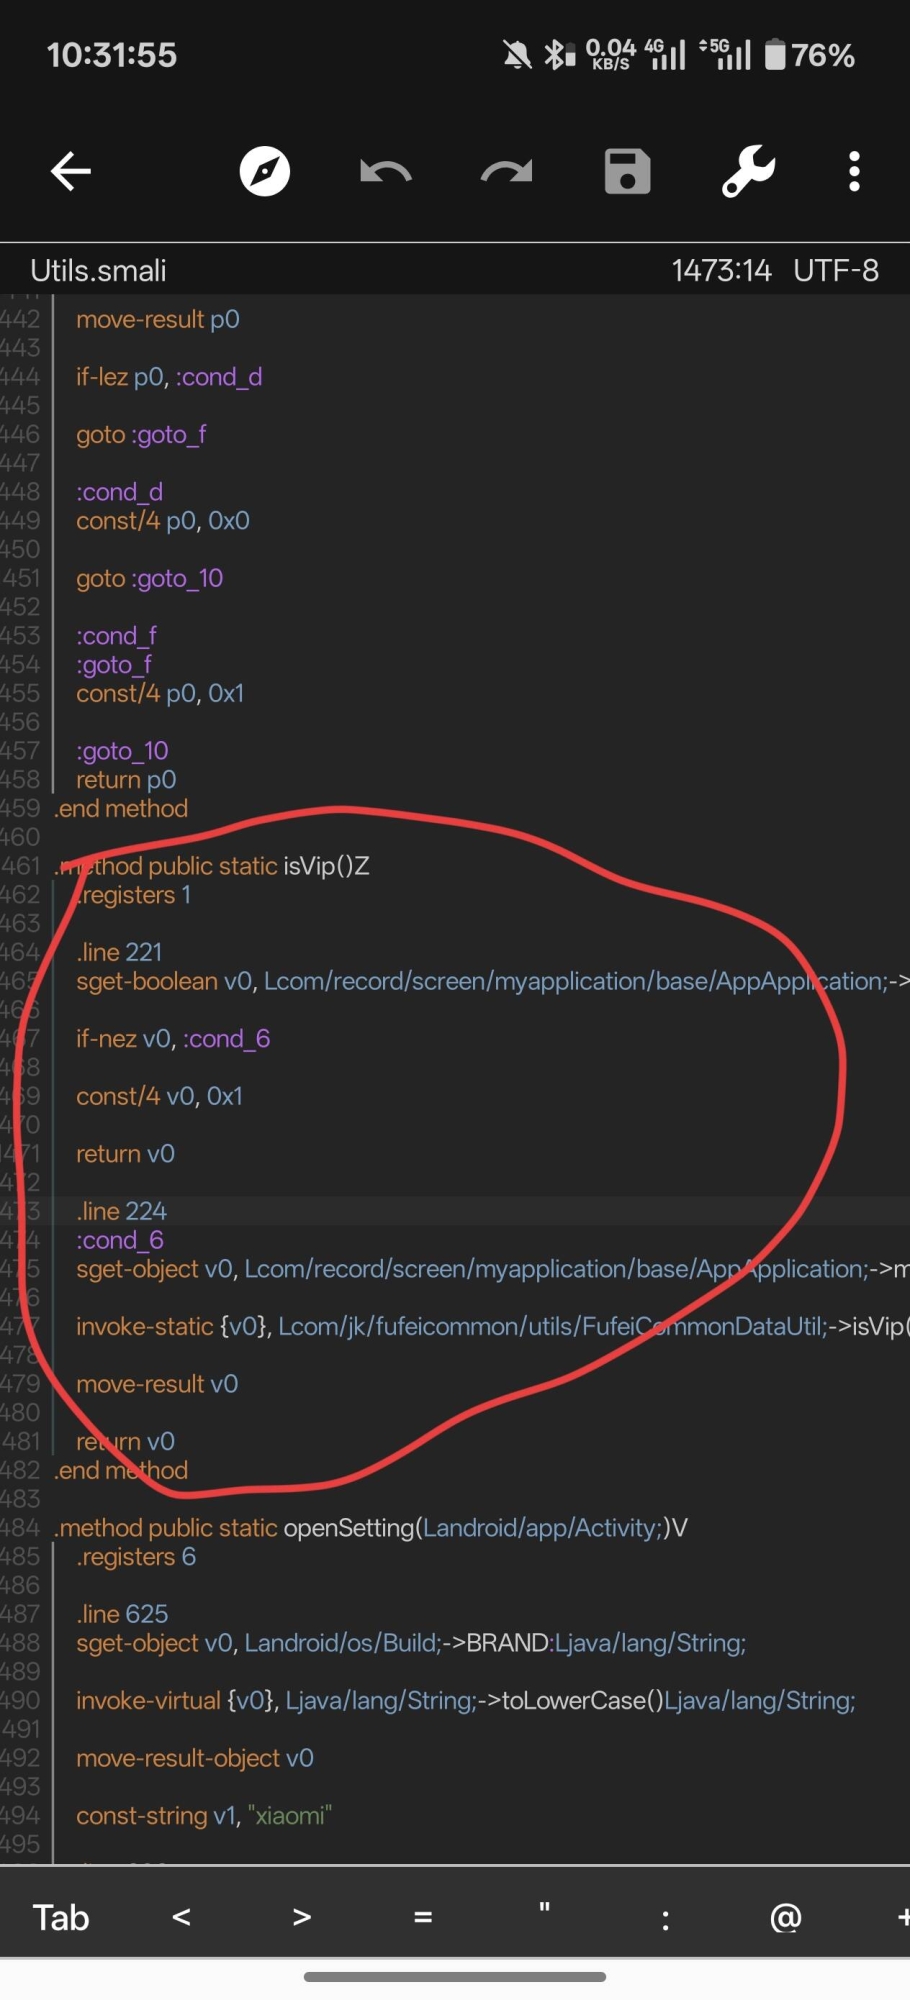Tap the > symbol key
The image size is (910, 2000).
tap(302, 1917)
